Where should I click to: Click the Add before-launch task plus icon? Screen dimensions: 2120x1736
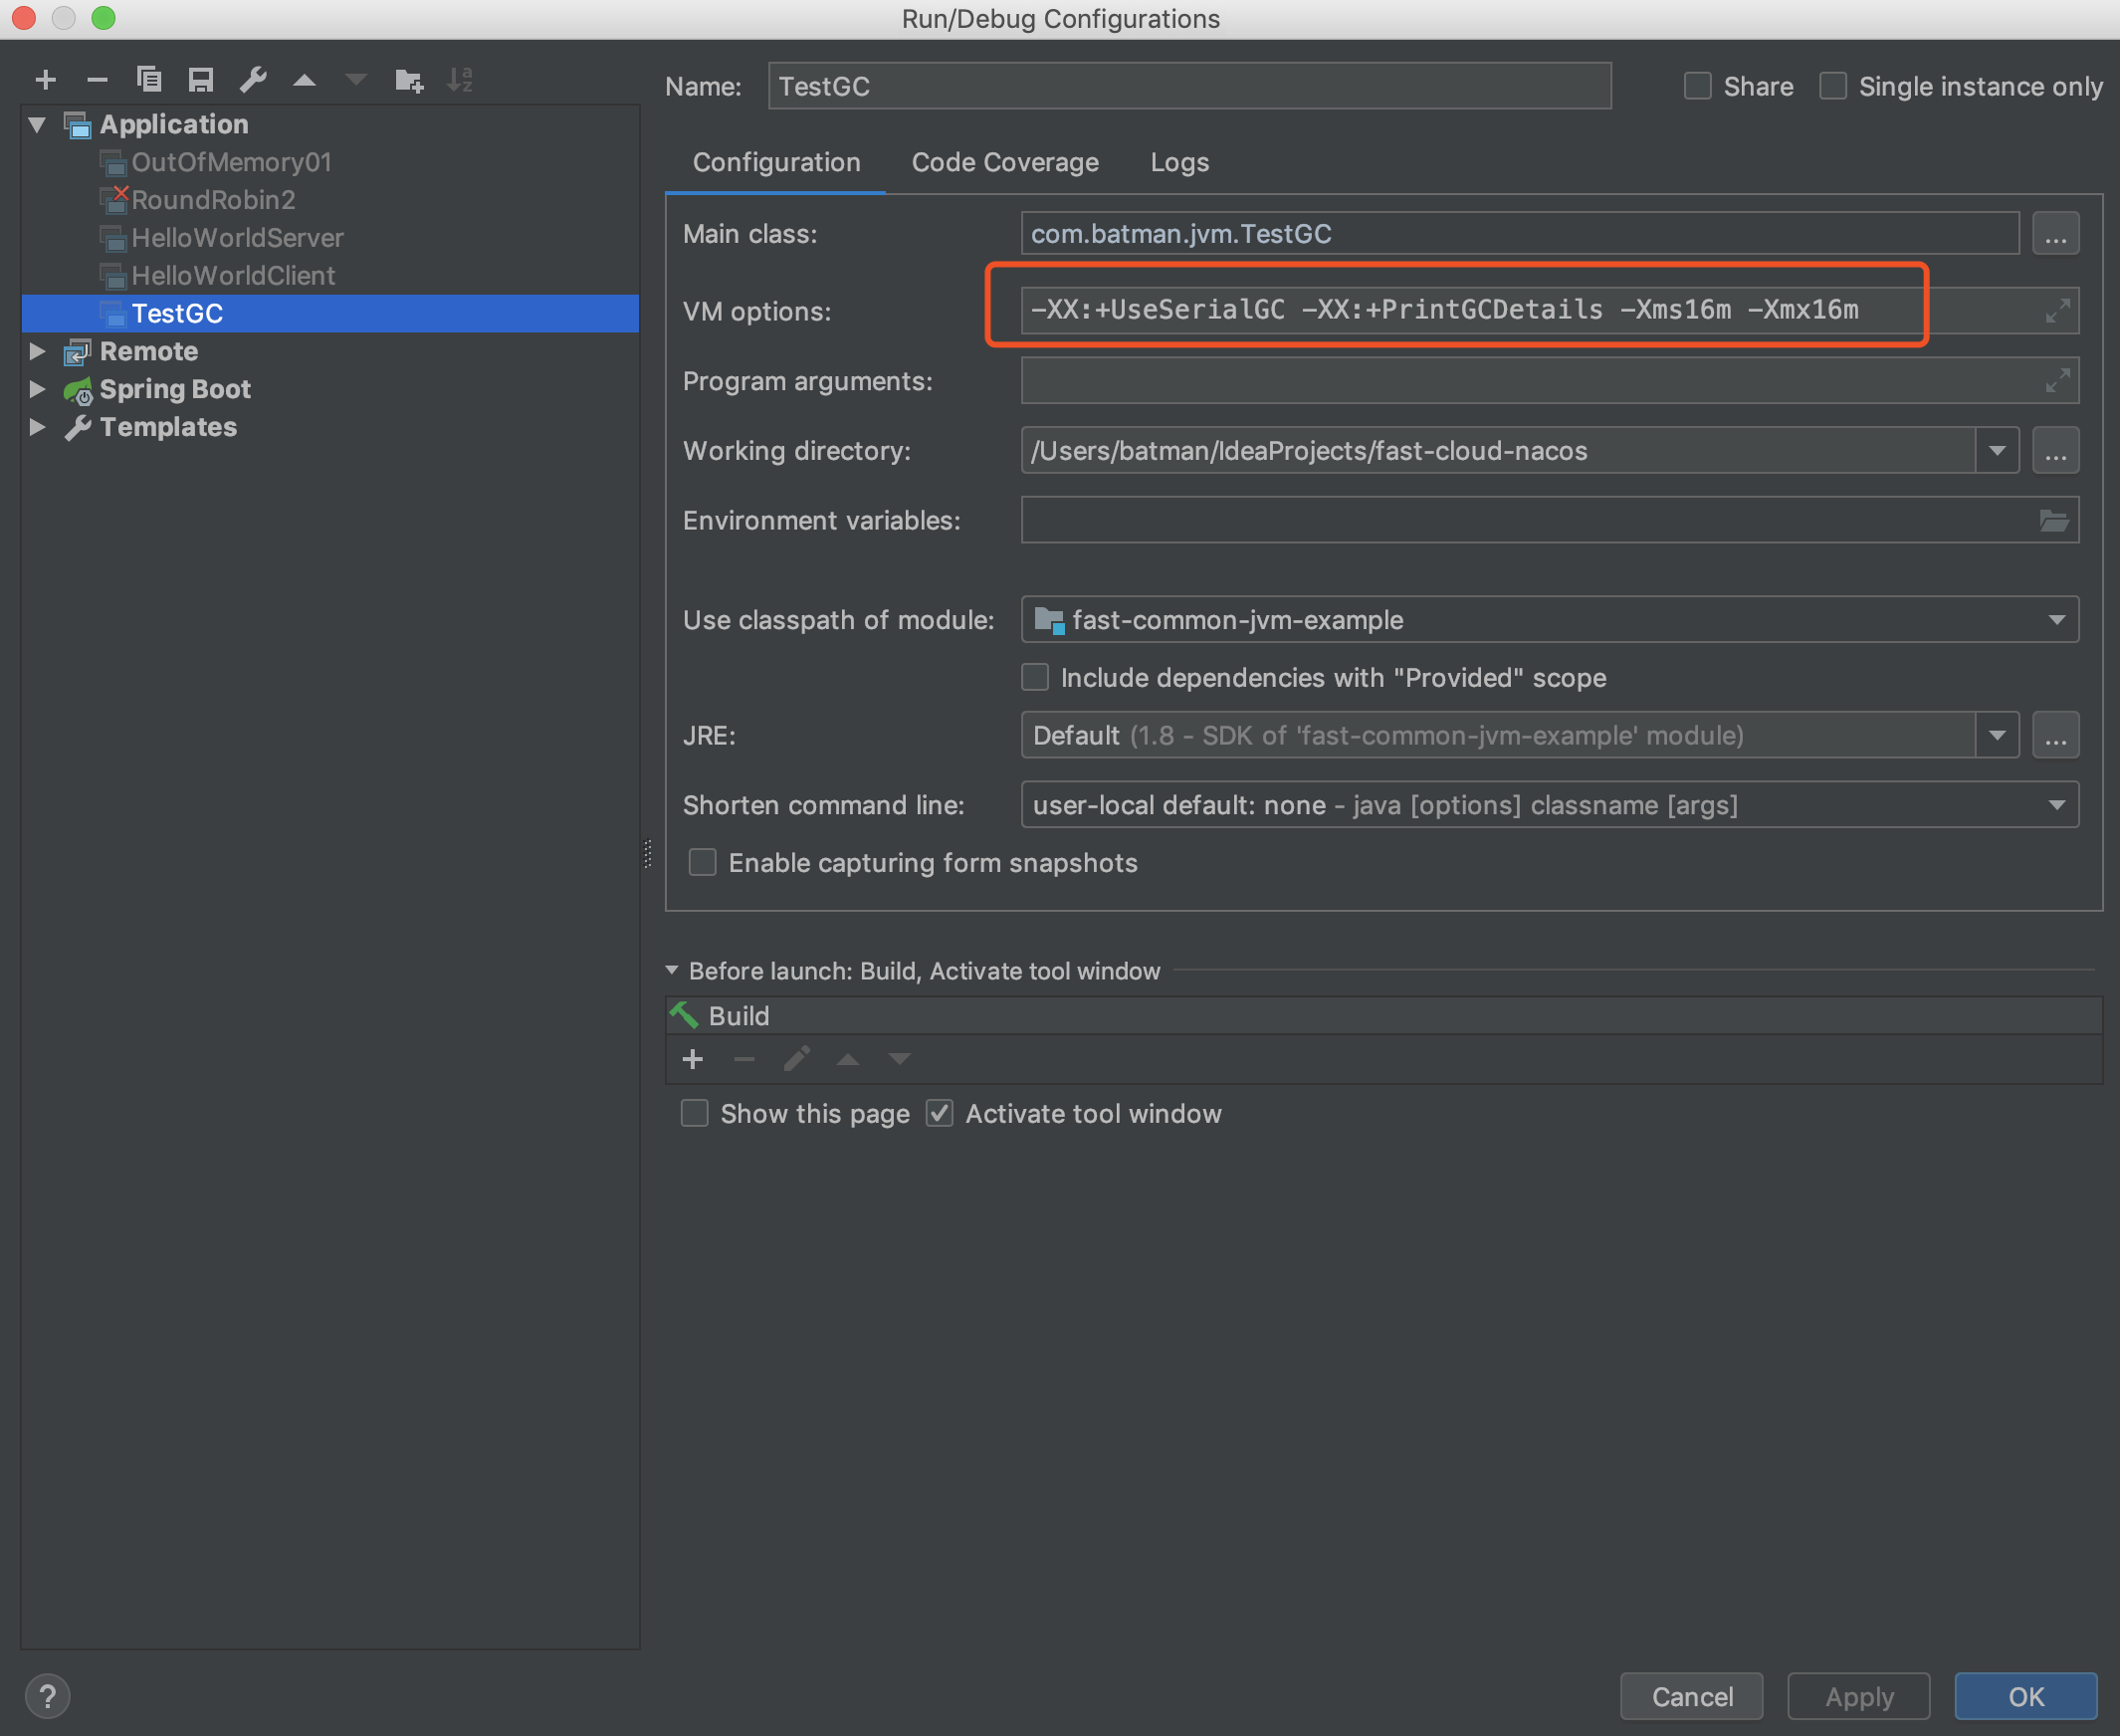click(693, 1059)
